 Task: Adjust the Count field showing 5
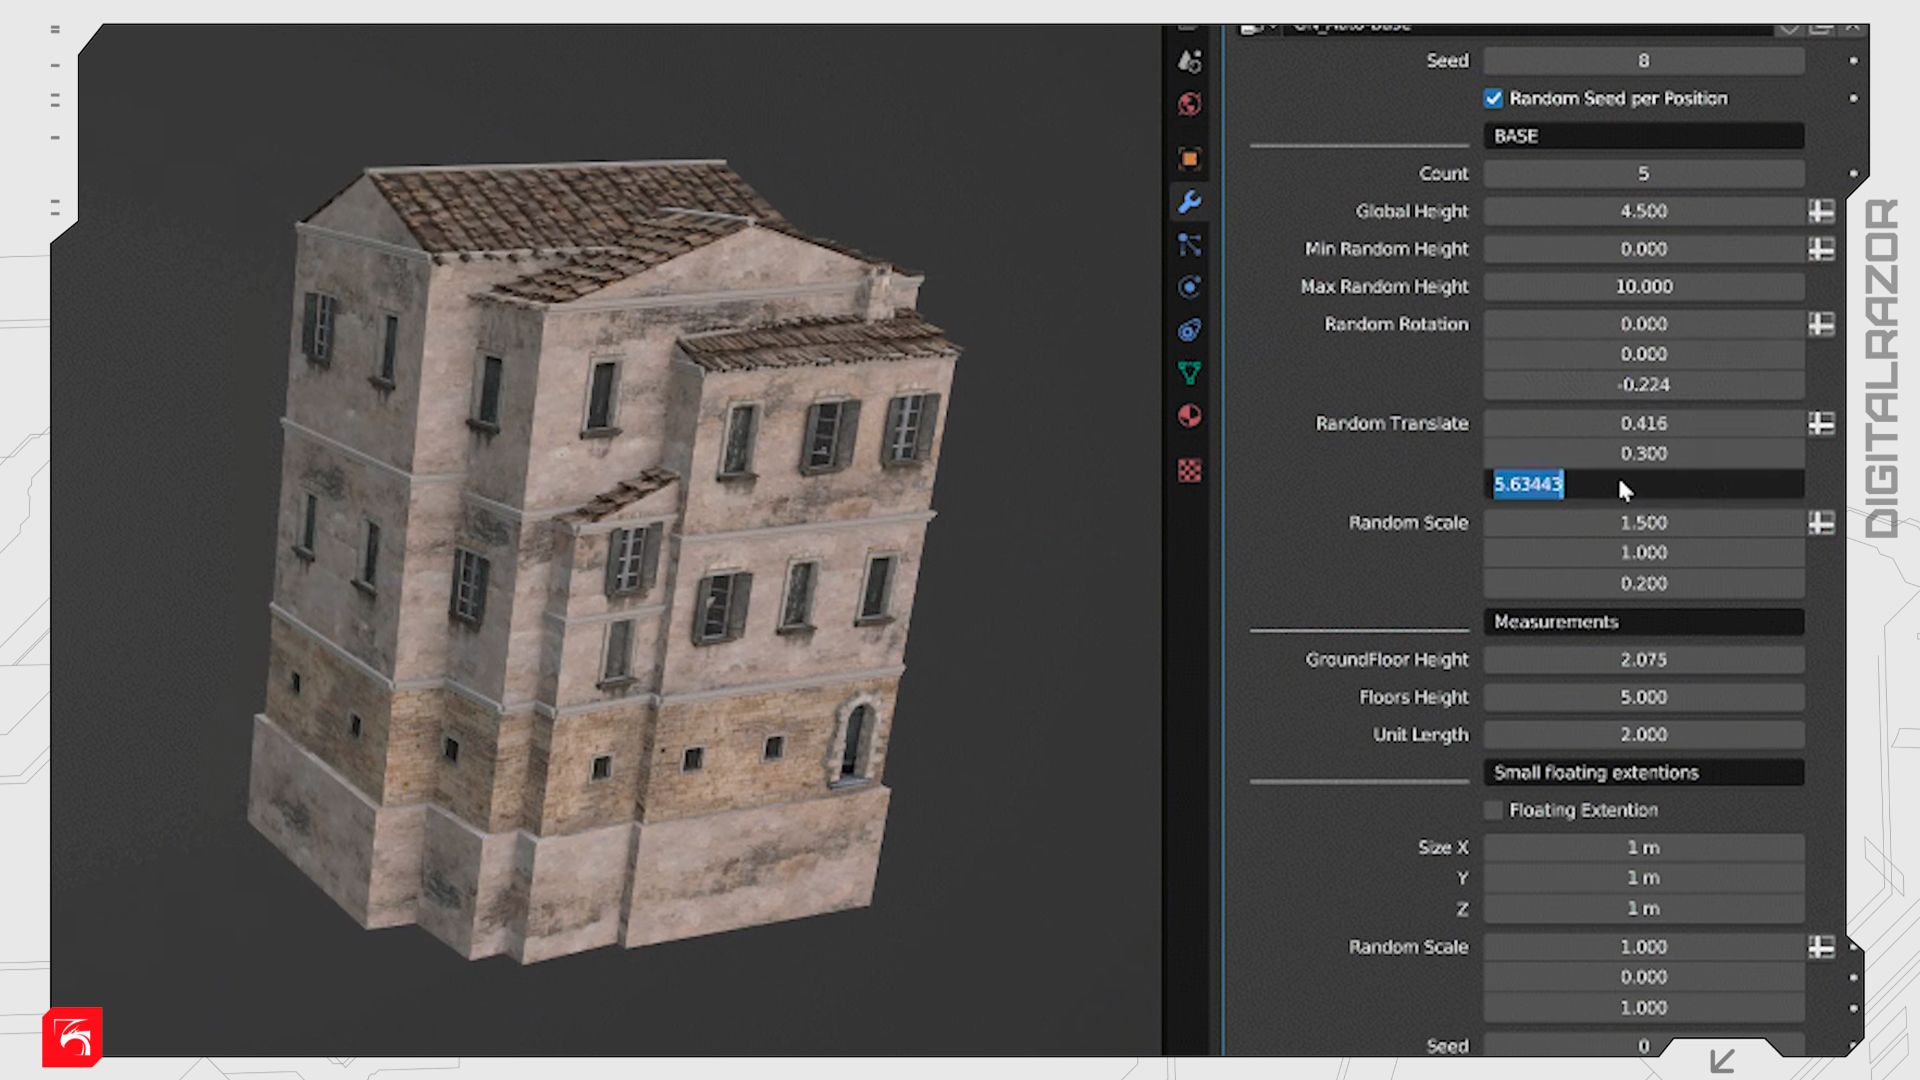pos(1643,174)
